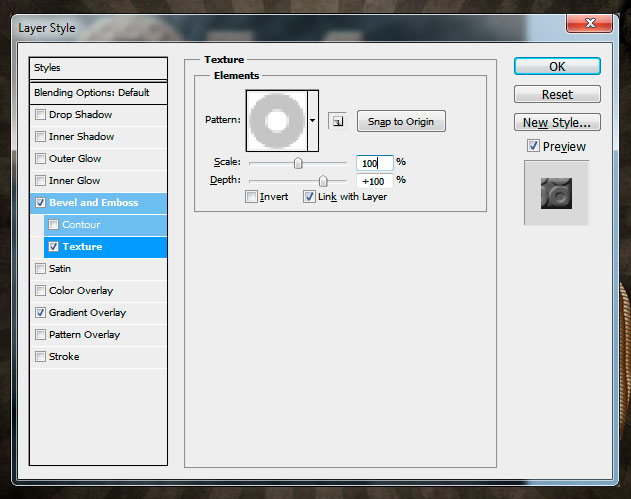
Task: Select the Drop Shadow label
Action: click(80, 115)
